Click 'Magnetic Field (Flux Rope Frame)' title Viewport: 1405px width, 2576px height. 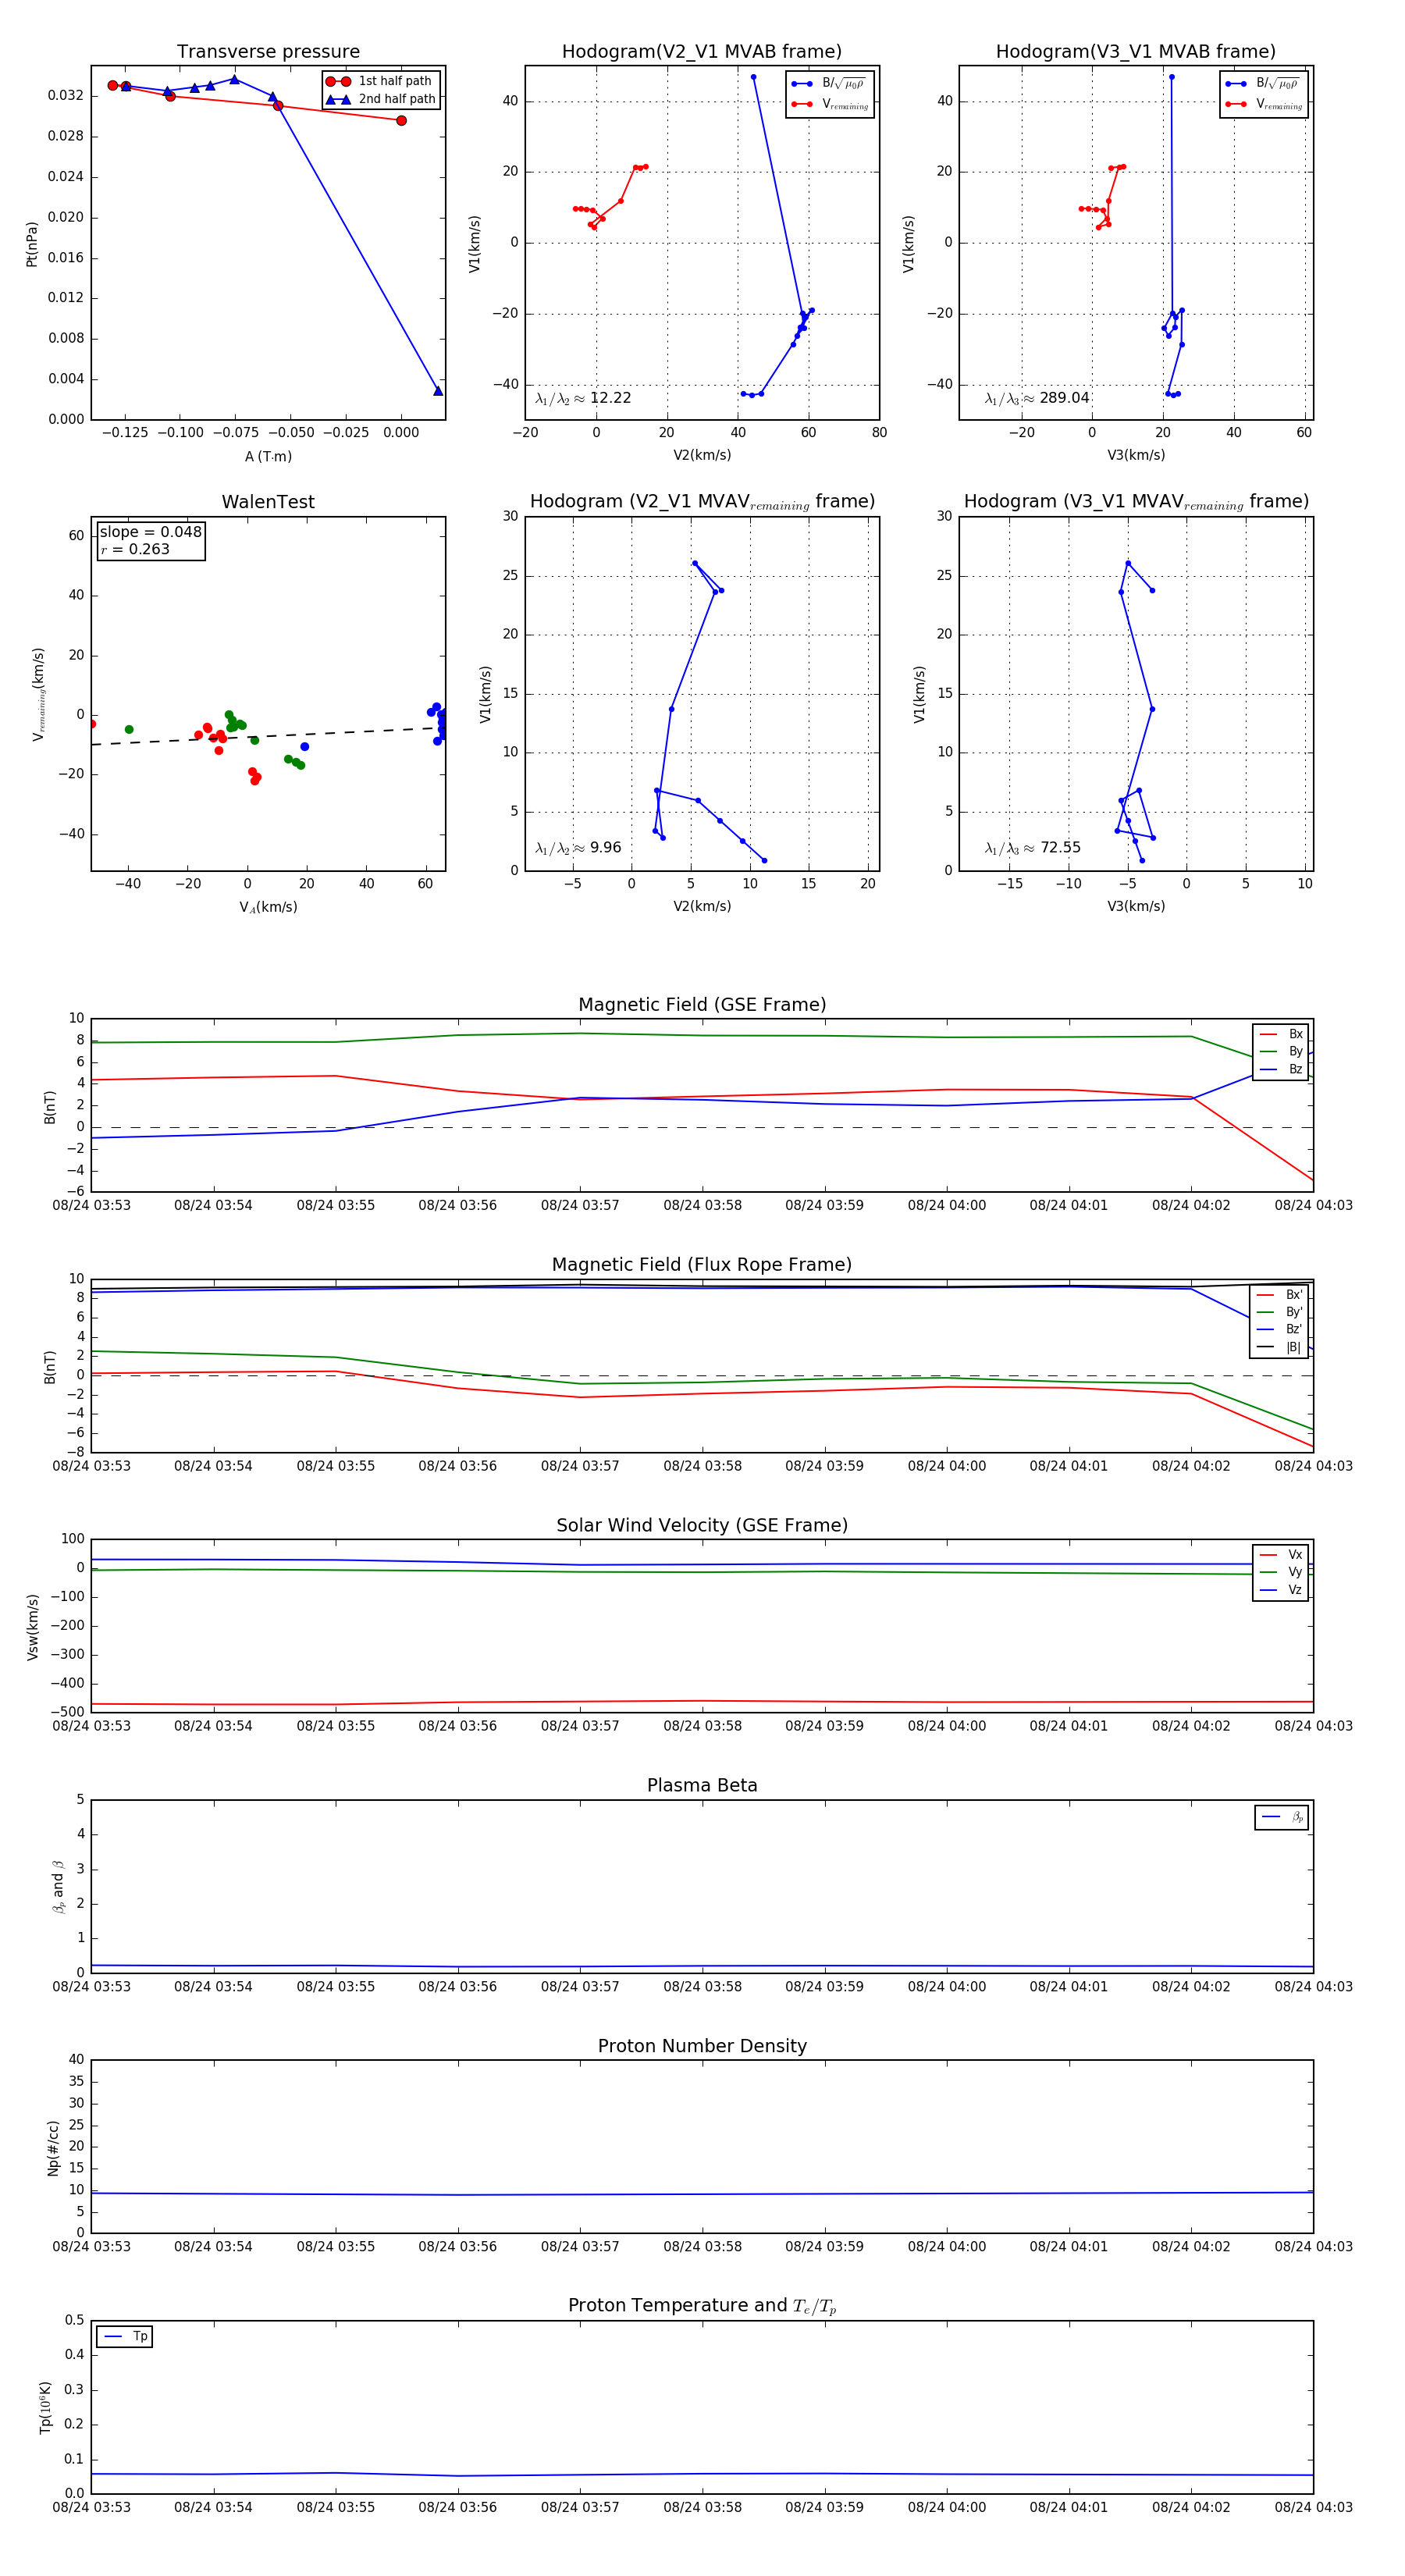coord(702,1265)
